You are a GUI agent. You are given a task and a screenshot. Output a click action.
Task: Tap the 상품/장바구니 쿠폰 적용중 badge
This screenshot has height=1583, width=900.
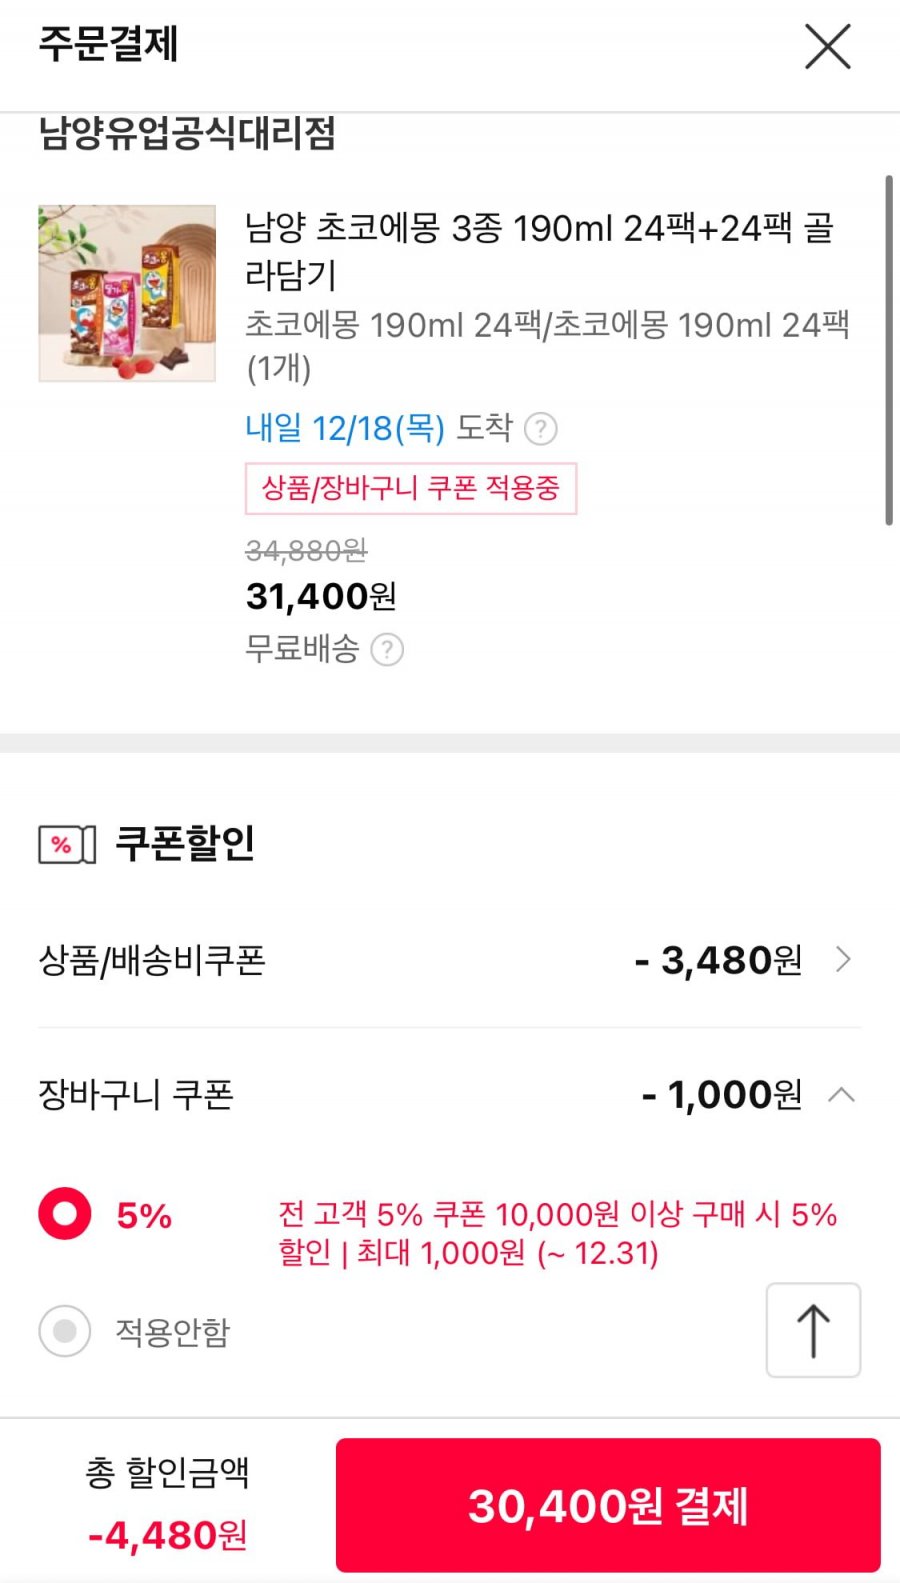[411, 488]
